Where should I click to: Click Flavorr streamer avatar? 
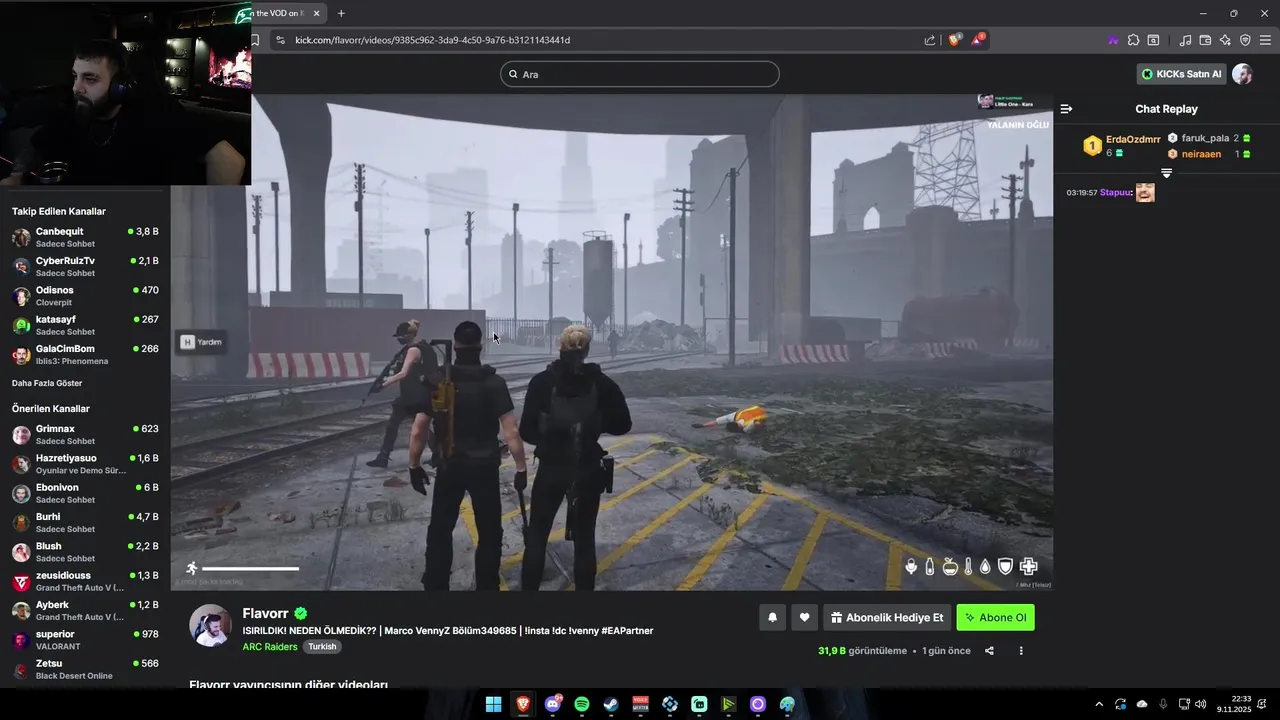coord(211,625)
